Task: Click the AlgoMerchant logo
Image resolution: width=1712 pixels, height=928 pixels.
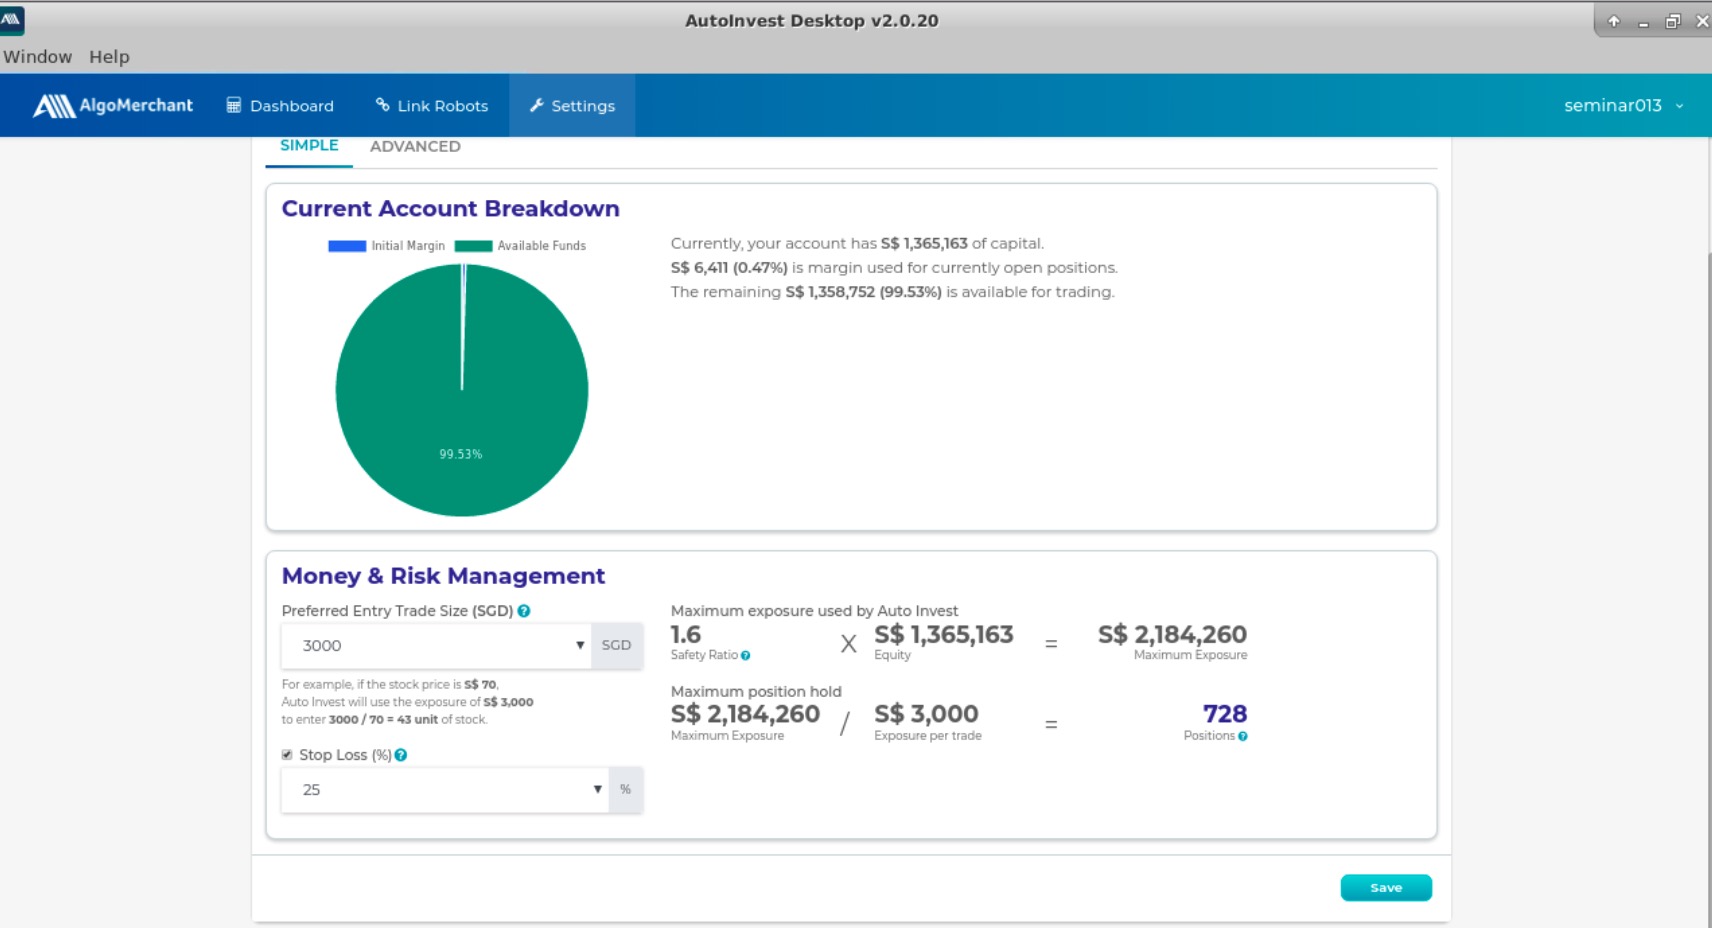Action: click(x=112, y=105)
